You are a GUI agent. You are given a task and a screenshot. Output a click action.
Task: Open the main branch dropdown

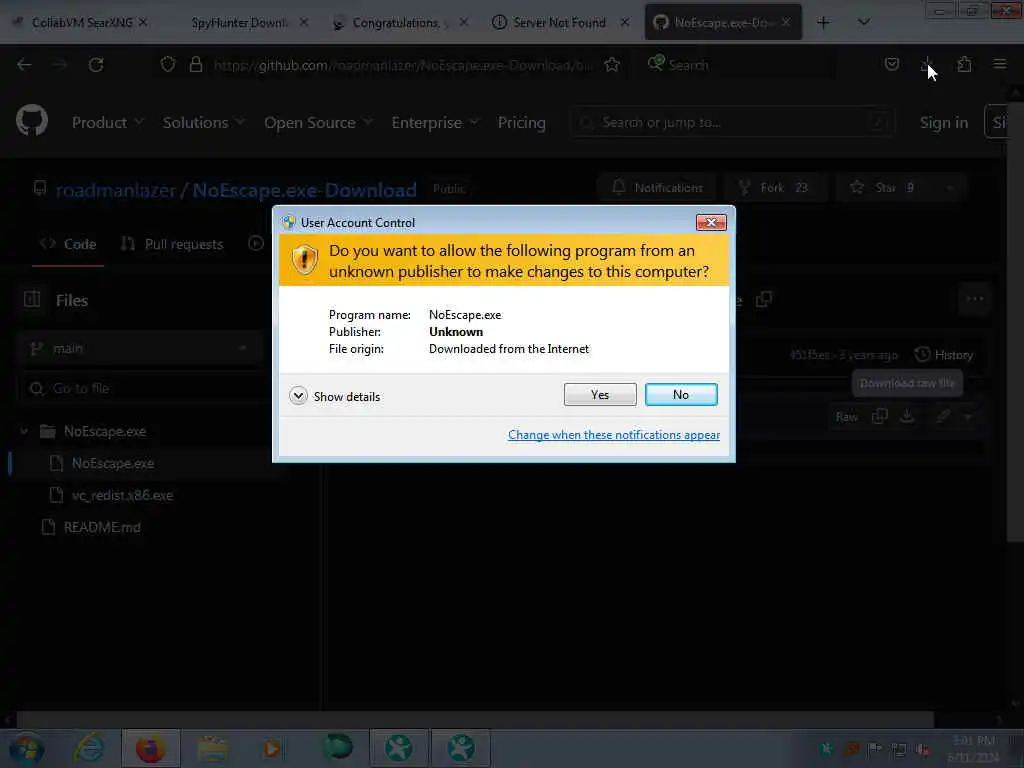[x=140, y=348]
